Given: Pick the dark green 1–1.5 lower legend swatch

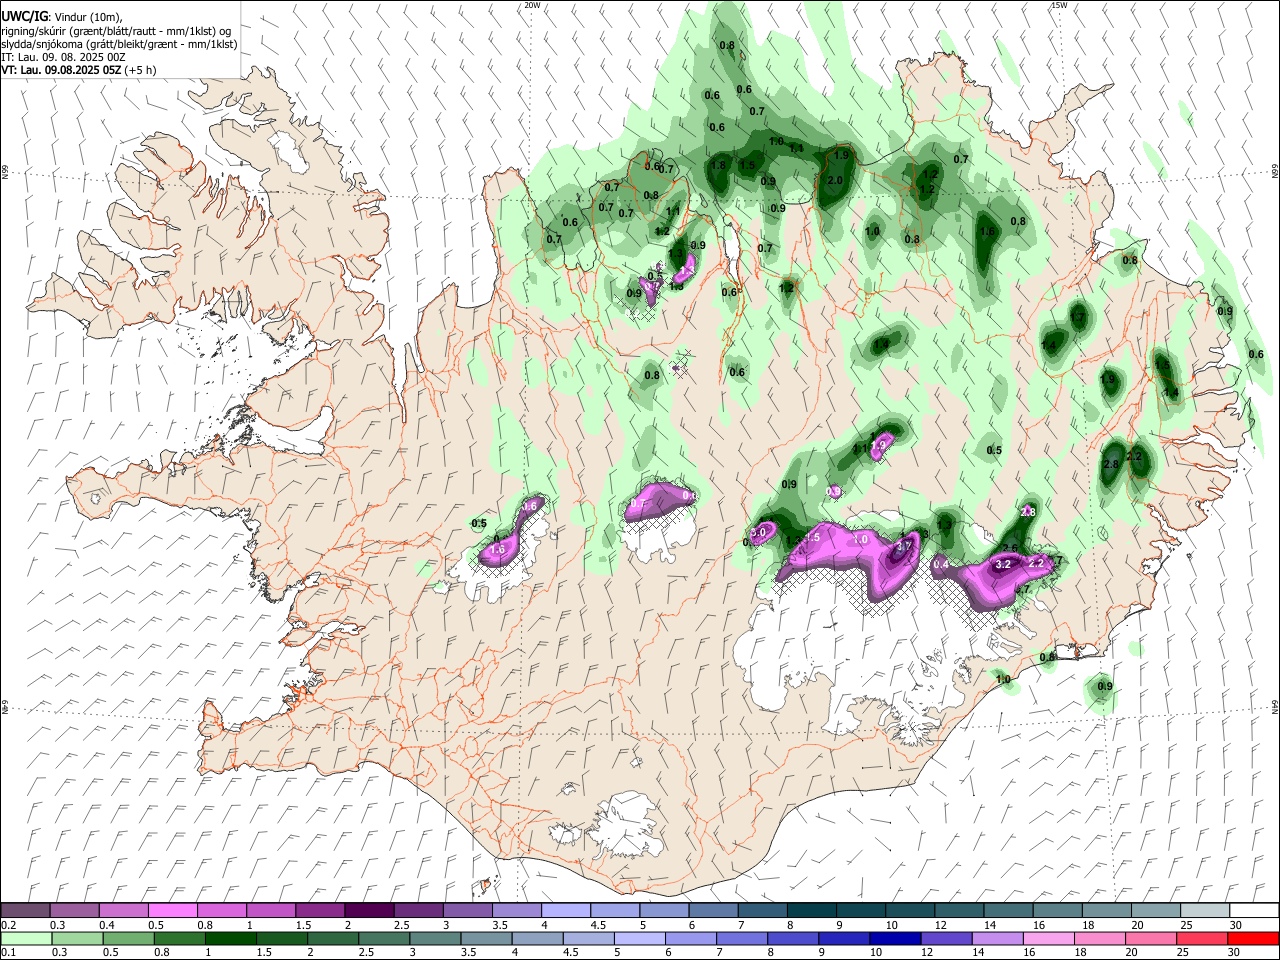Looking at the screenshot, I should pyautogui.click(x=230, y=939).
